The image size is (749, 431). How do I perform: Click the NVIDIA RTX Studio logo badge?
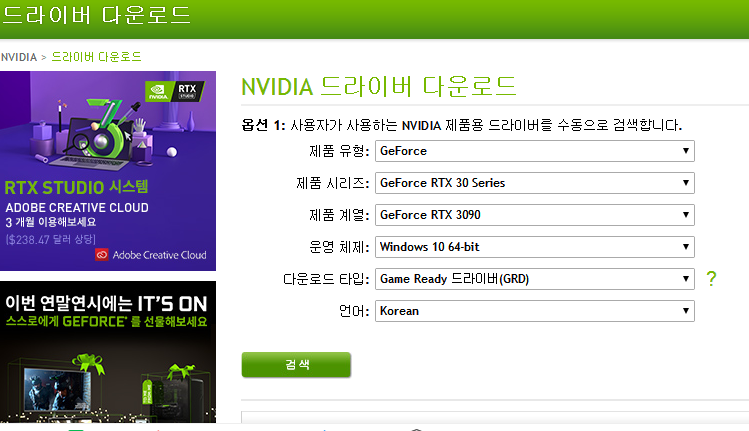coord(175,91)
